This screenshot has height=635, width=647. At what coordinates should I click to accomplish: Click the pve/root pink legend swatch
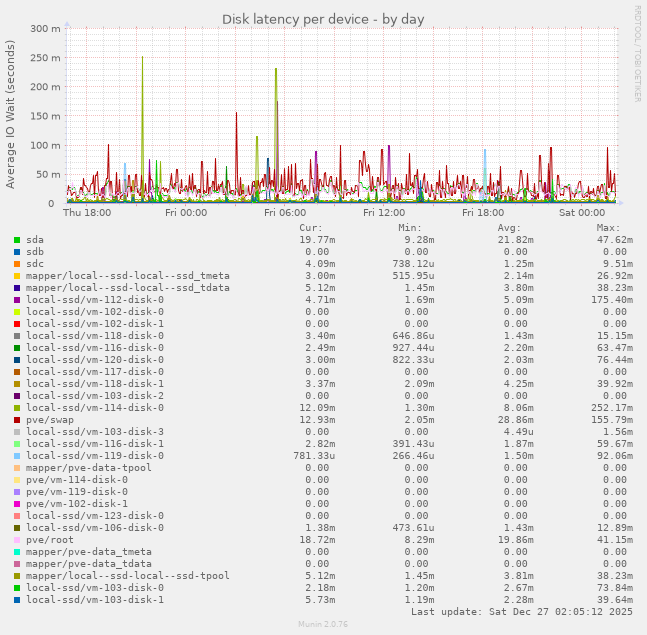(x=17, y=540)
